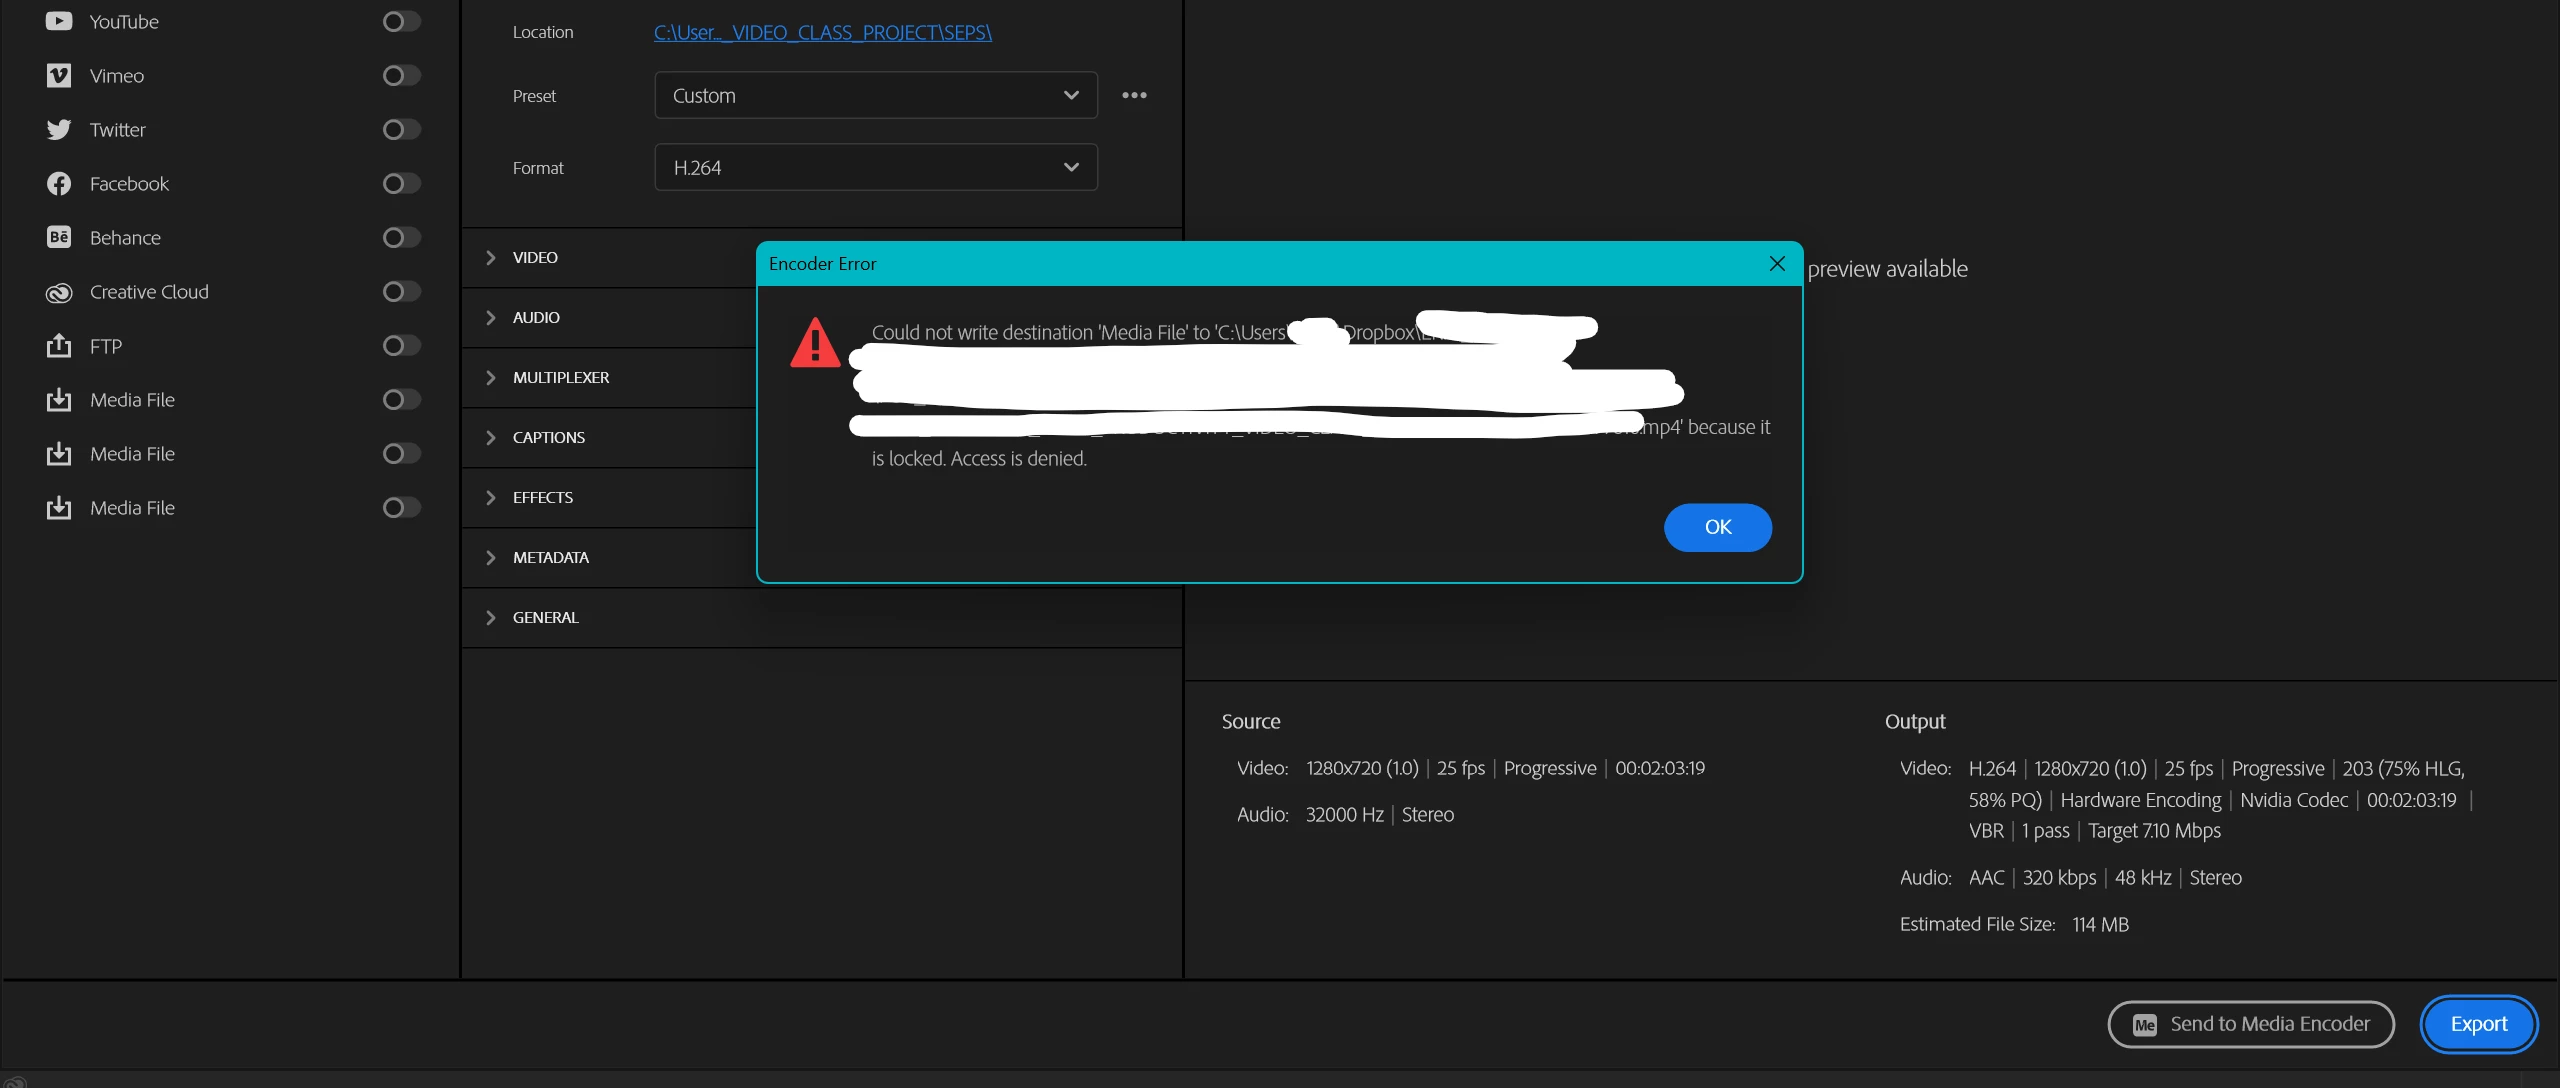Expand the AUDIO settings section
The height and width of the screenshot is (1088, 2560).
click(x=536, y=317)
